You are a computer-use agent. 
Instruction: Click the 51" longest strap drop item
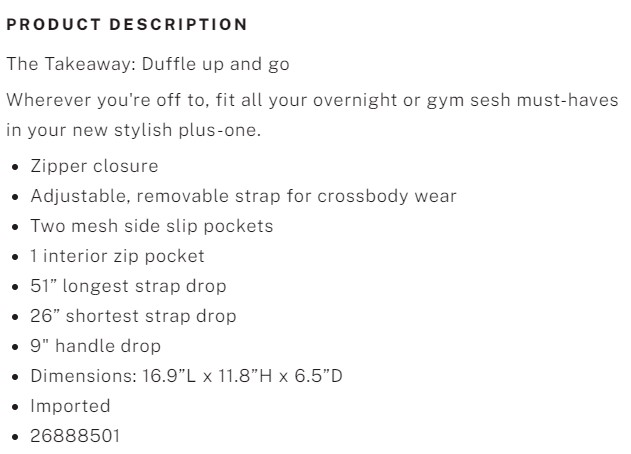pos(128,286)
